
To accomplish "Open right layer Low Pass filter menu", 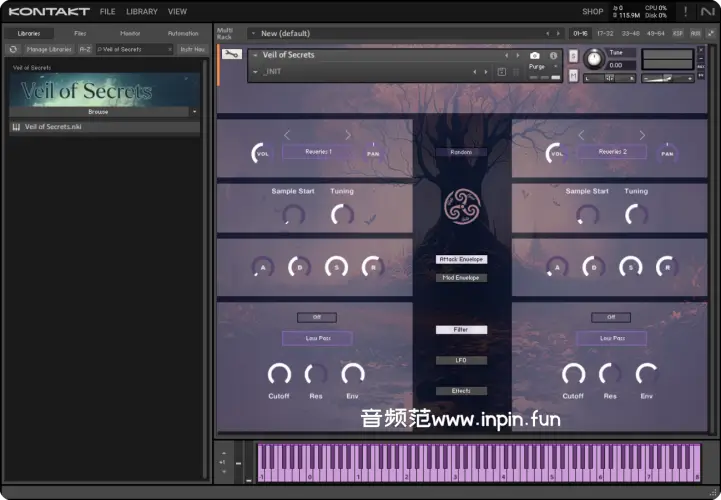I will [x=612, y=338].
